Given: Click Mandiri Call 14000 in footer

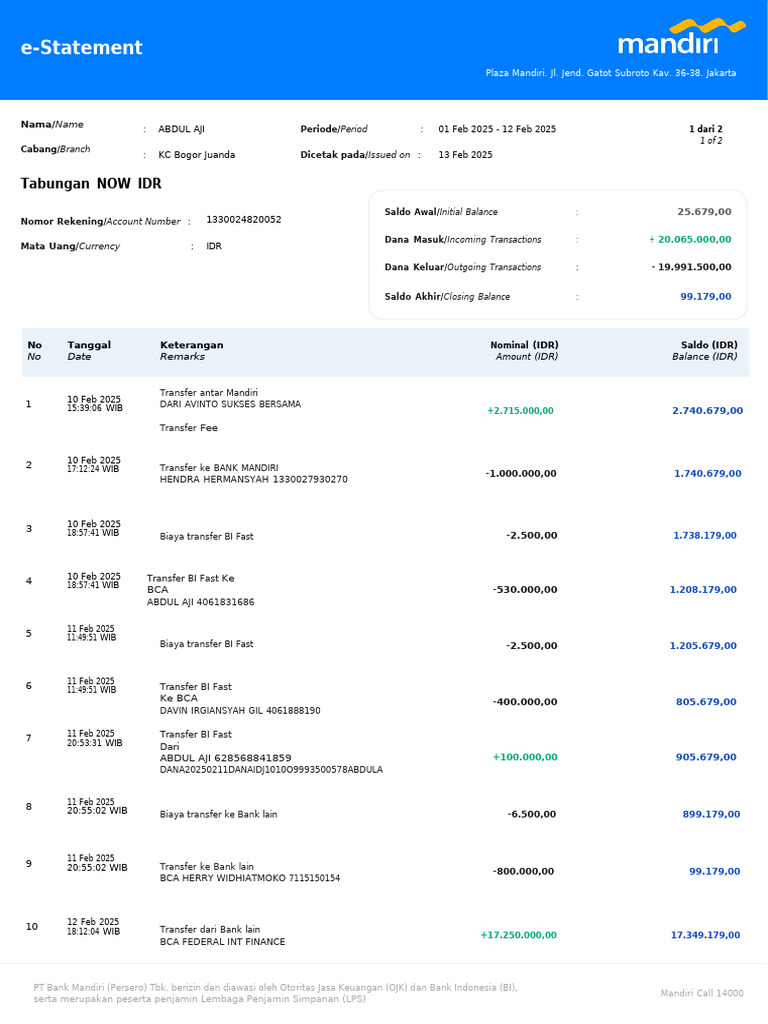Looking at the screenshot, I should pos(701,993).
